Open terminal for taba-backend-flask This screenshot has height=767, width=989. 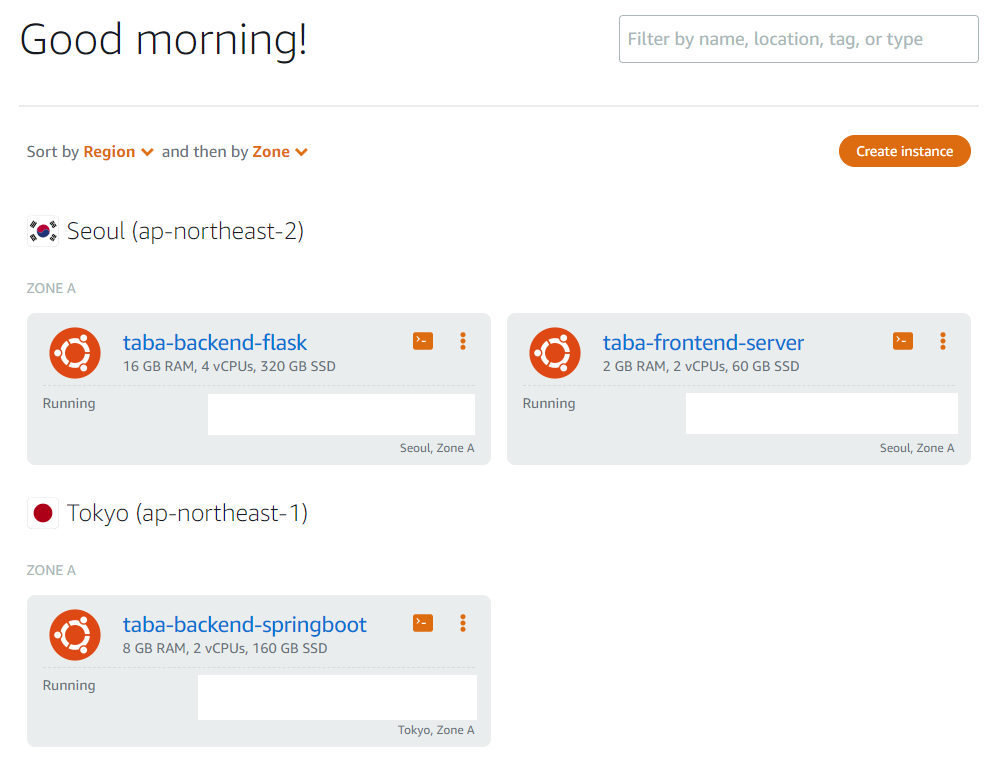423,341
